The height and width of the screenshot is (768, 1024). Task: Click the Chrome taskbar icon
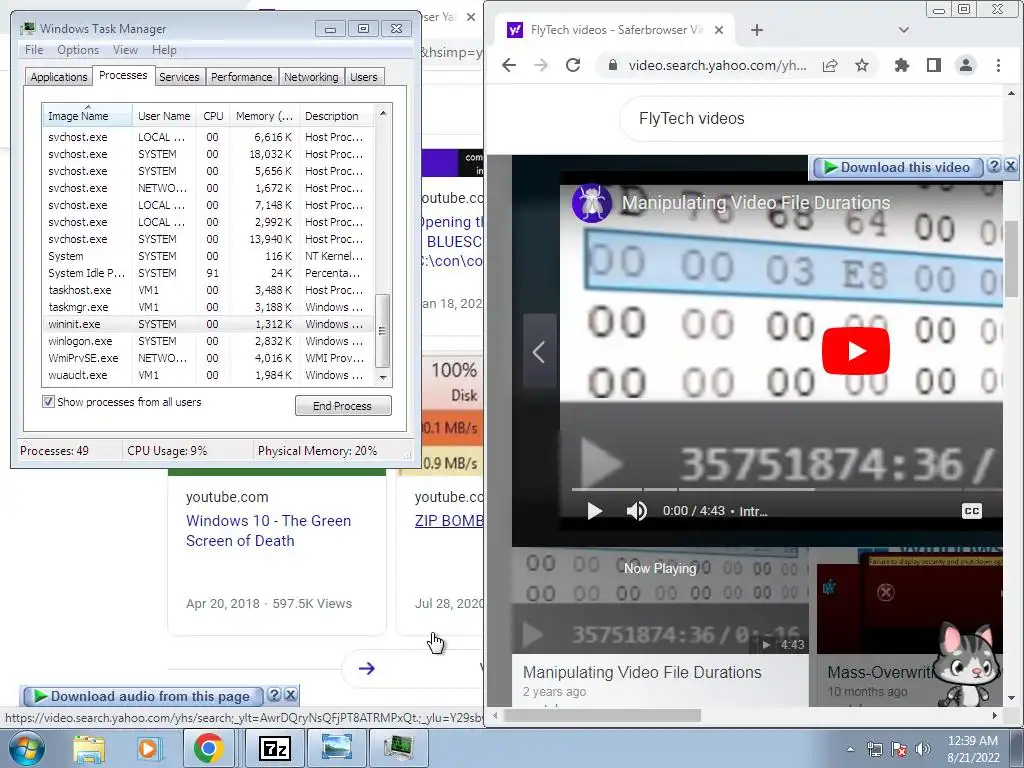click(x=208, y=748)
